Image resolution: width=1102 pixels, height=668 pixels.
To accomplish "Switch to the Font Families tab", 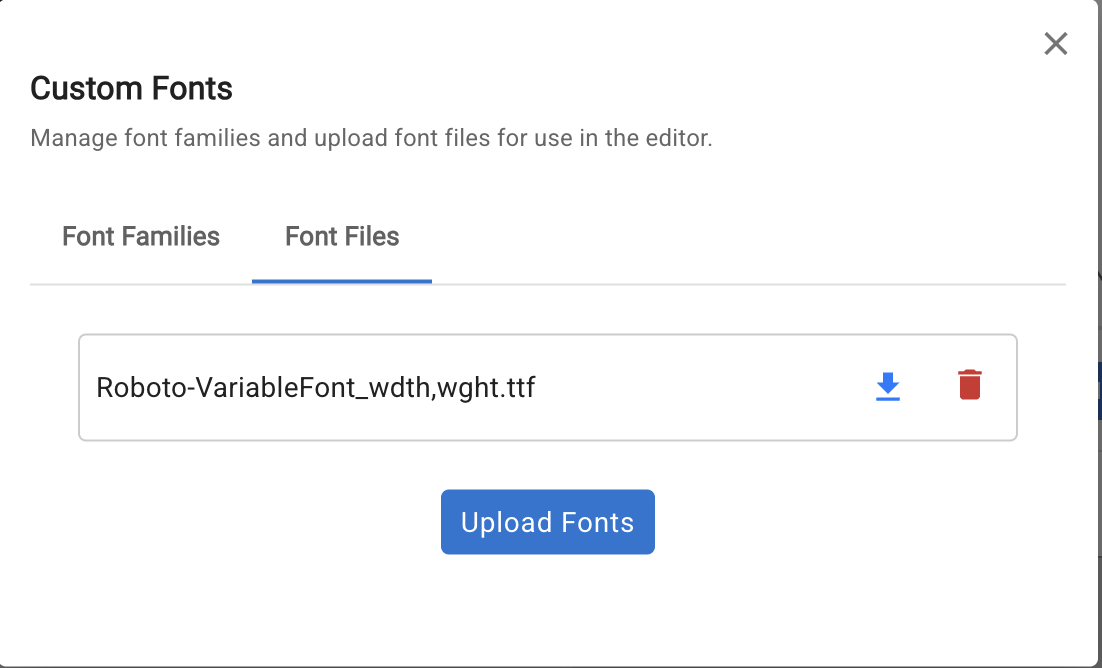I will pyautogui.click(x=141, y=237).
